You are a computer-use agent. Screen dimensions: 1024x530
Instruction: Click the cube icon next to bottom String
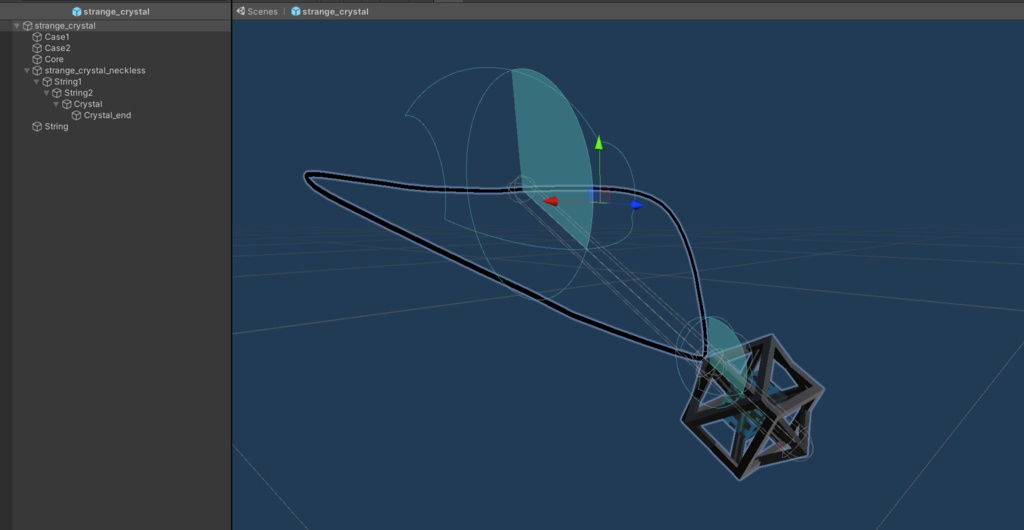point(37,127)
